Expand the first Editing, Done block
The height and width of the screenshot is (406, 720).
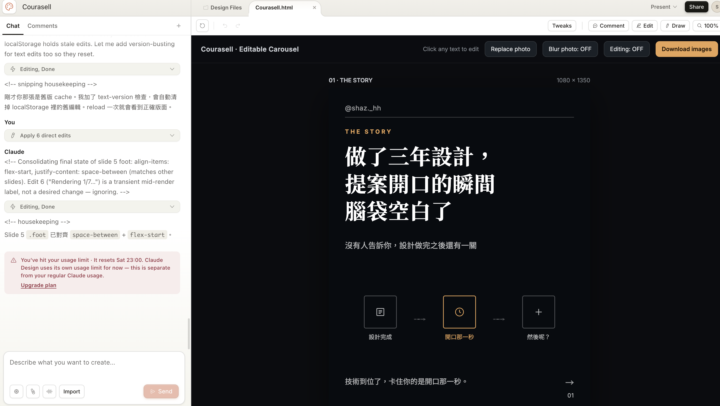[x=92, y=69]
